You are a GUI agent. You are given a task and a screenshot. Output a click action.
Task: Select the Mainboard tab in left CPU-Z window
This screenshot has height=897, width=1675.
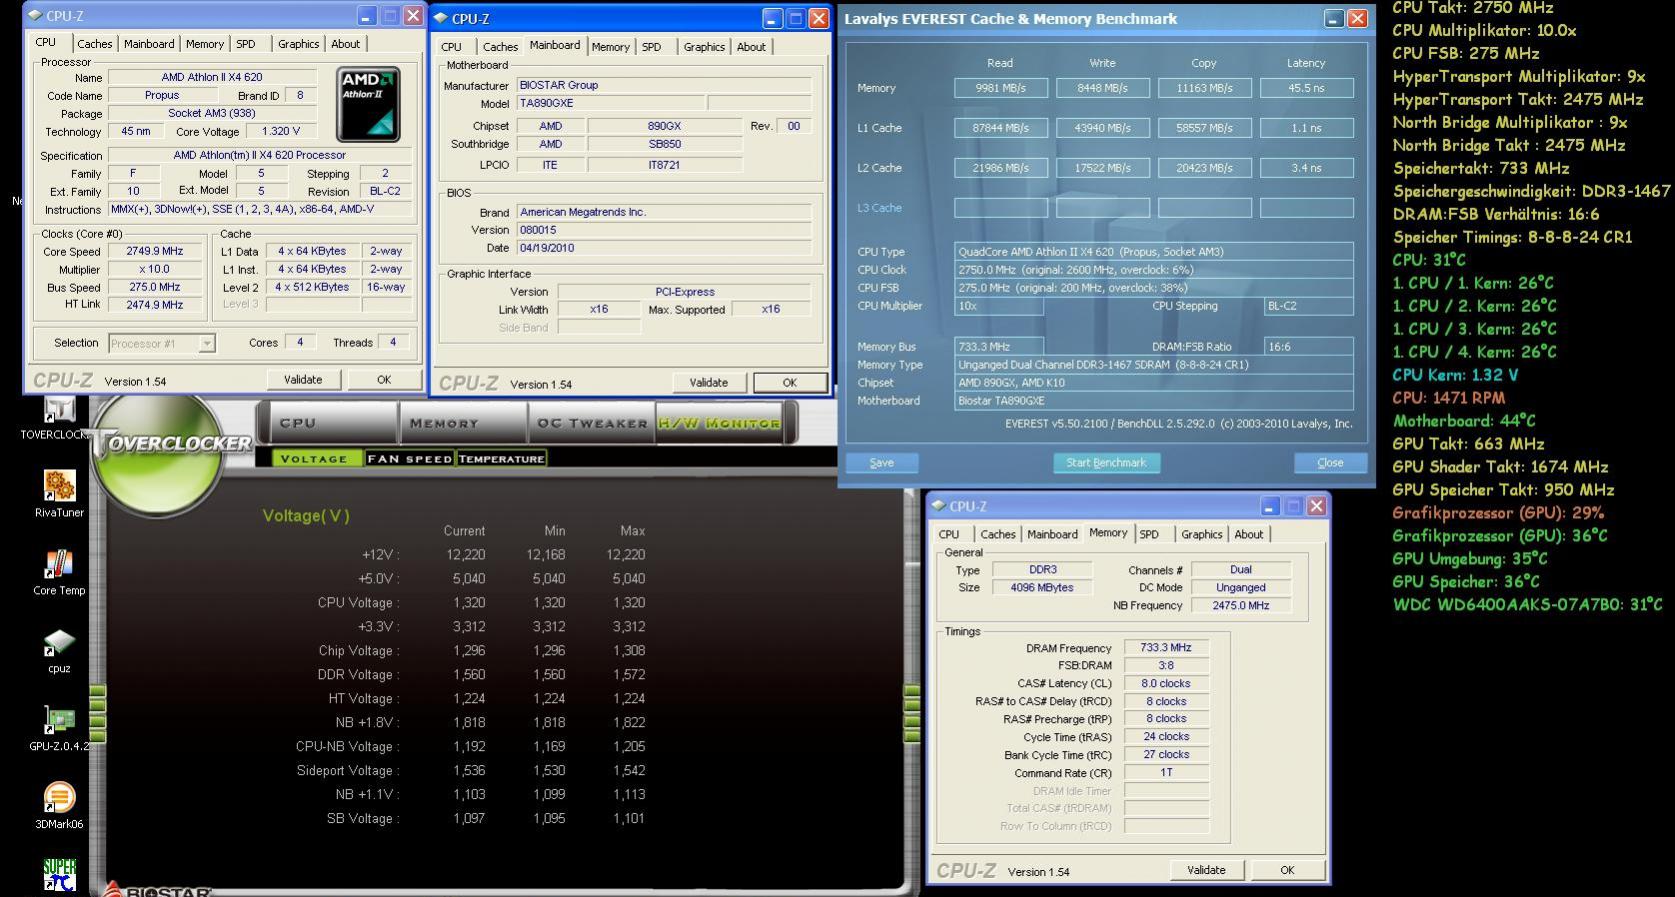click(149, 44)
